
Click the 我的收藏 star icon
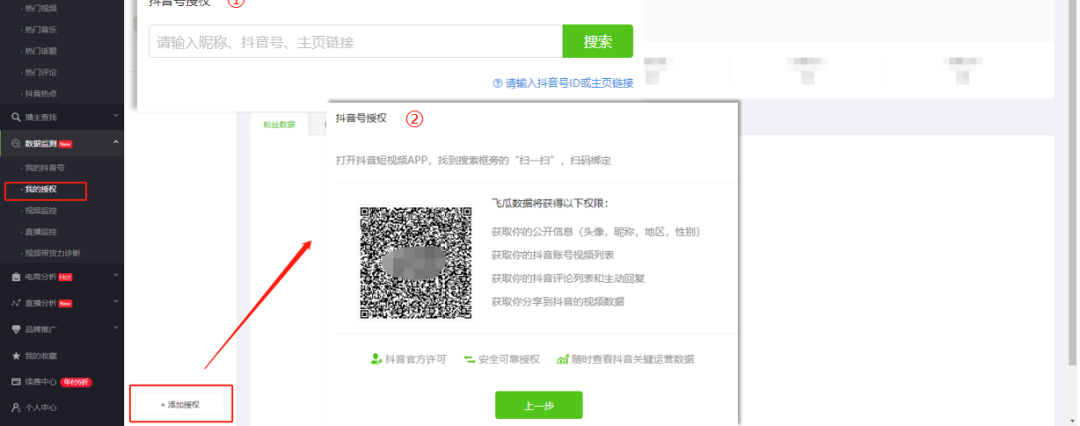tap(16, 356)
